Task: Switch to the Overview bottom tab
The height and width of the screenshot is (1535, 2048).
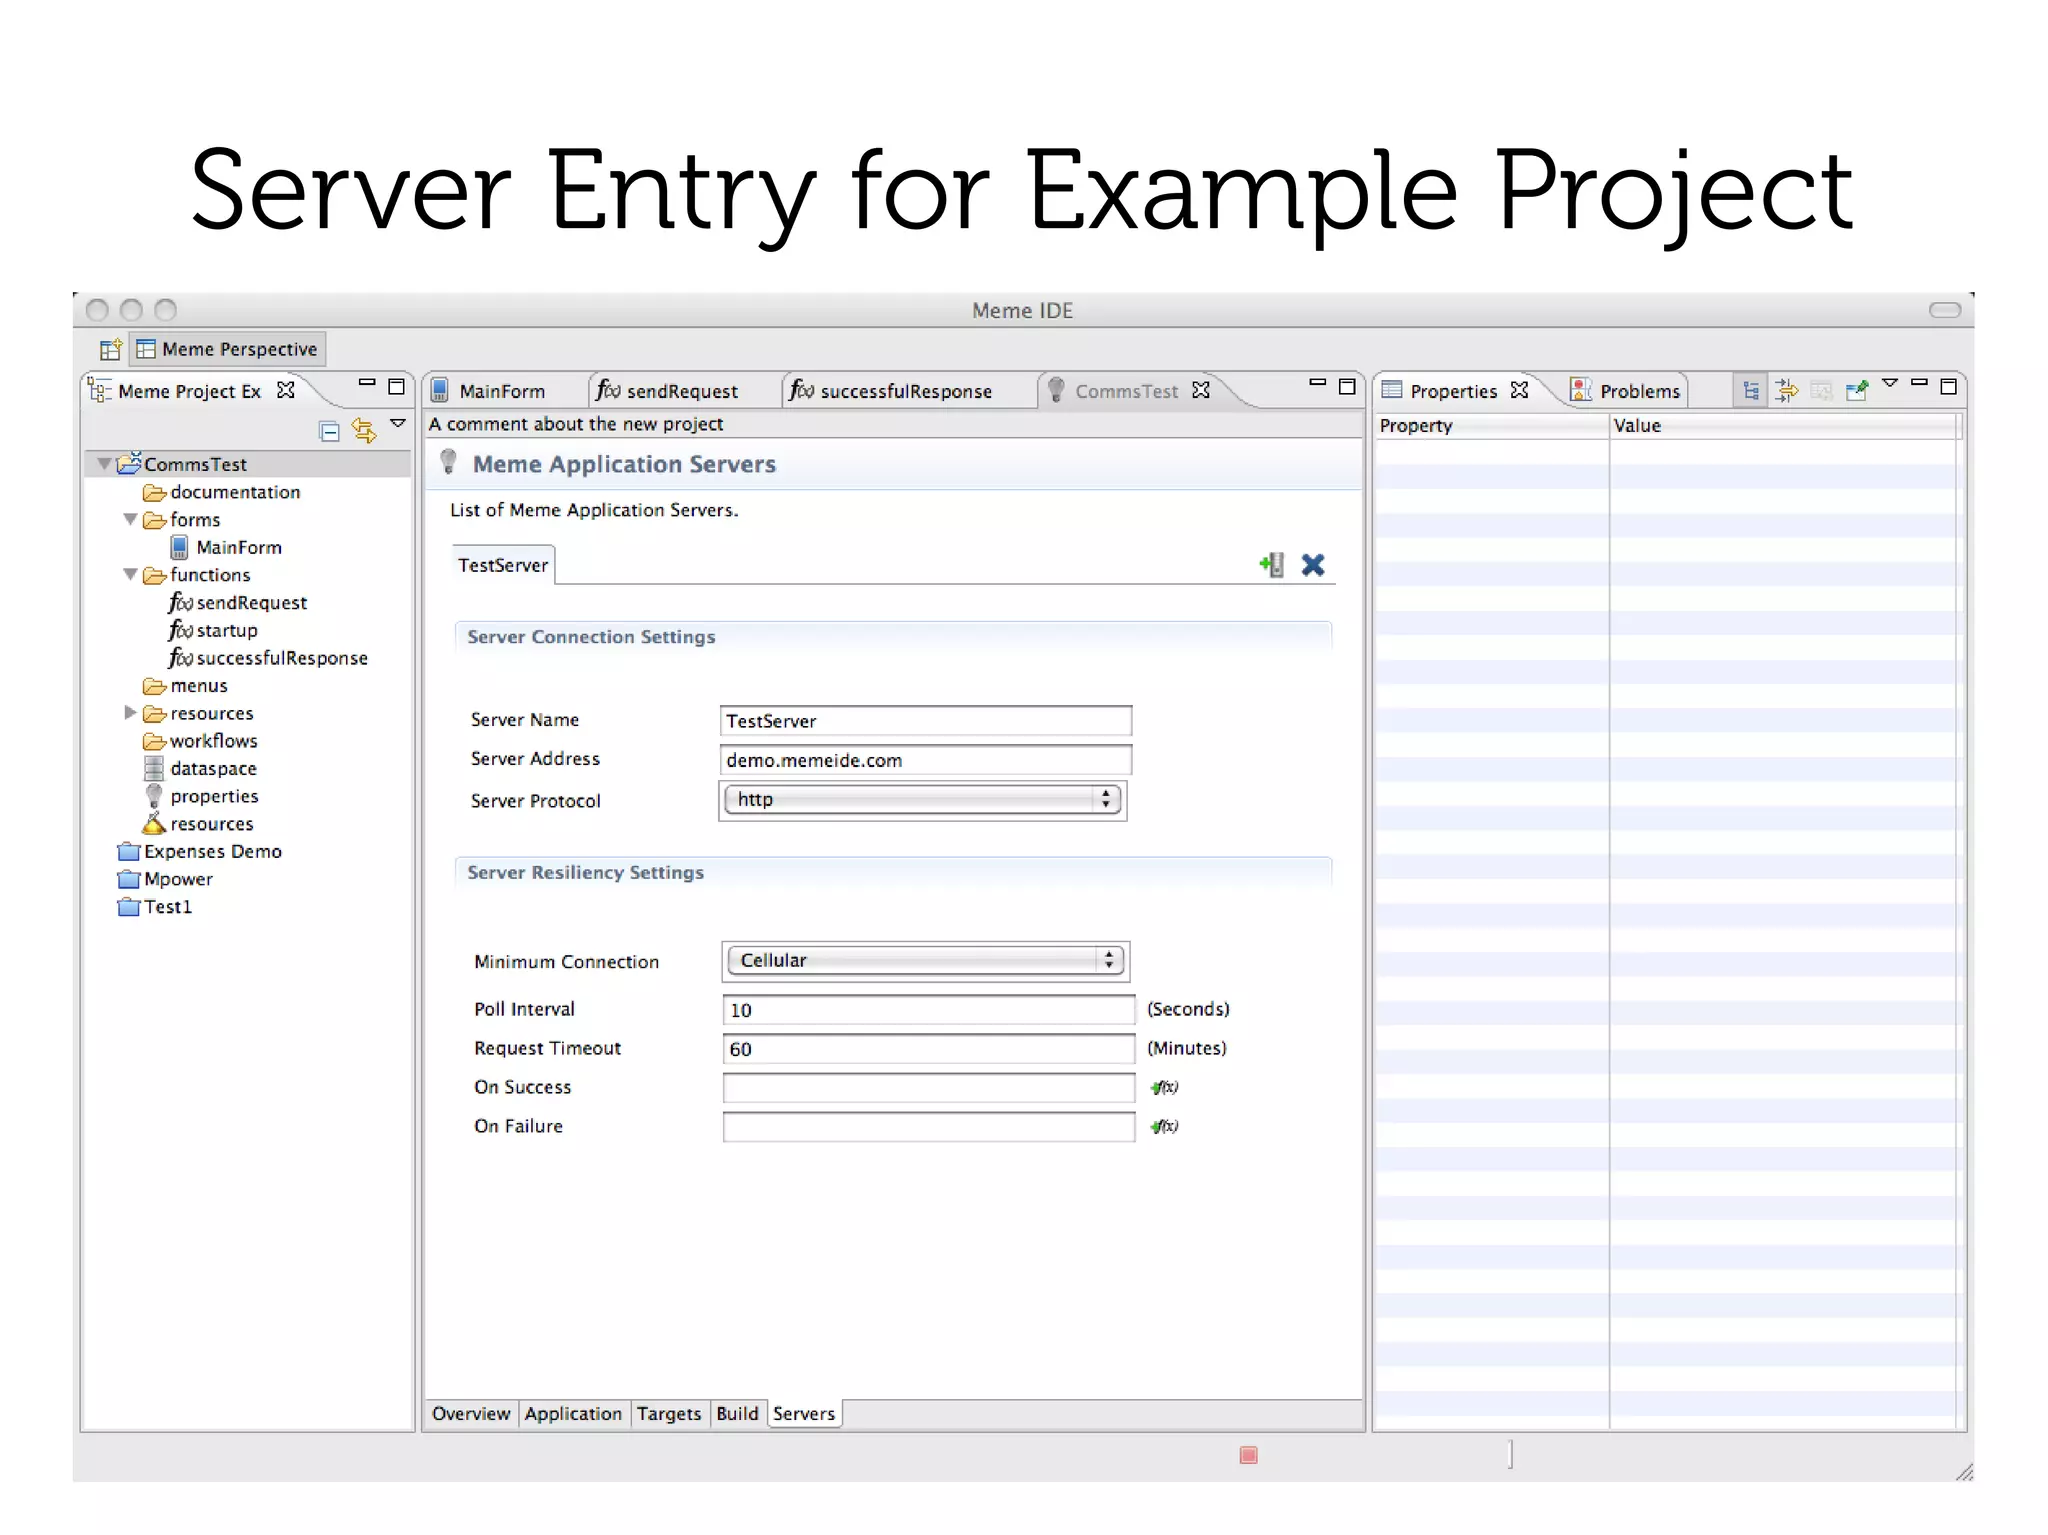Action: (x=471, y=1414)
